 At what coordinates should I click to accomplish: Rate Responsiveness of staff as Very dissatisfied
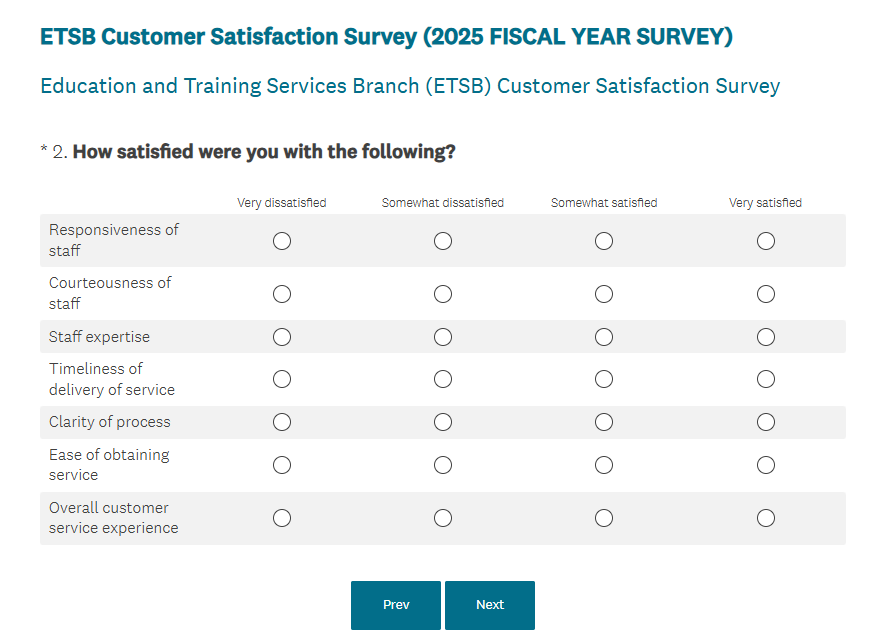pyautogui.click(x=282, y=241)
